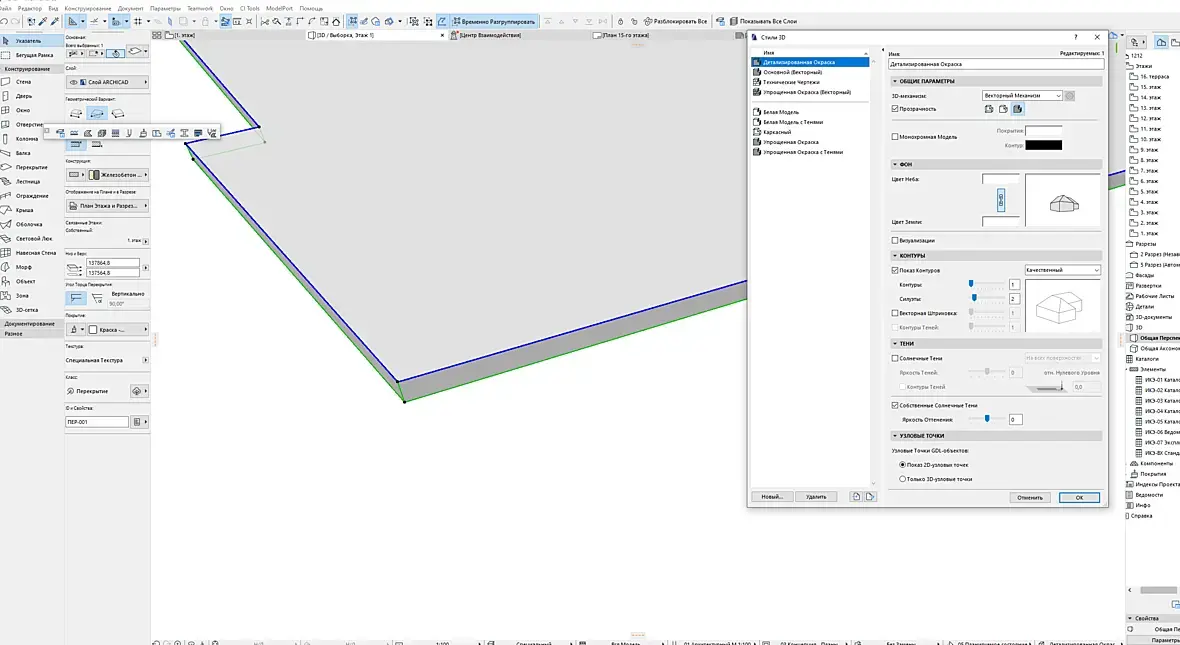
Task: Toggle the Прозрачность checkbox
Action: [x=895, y=108]
